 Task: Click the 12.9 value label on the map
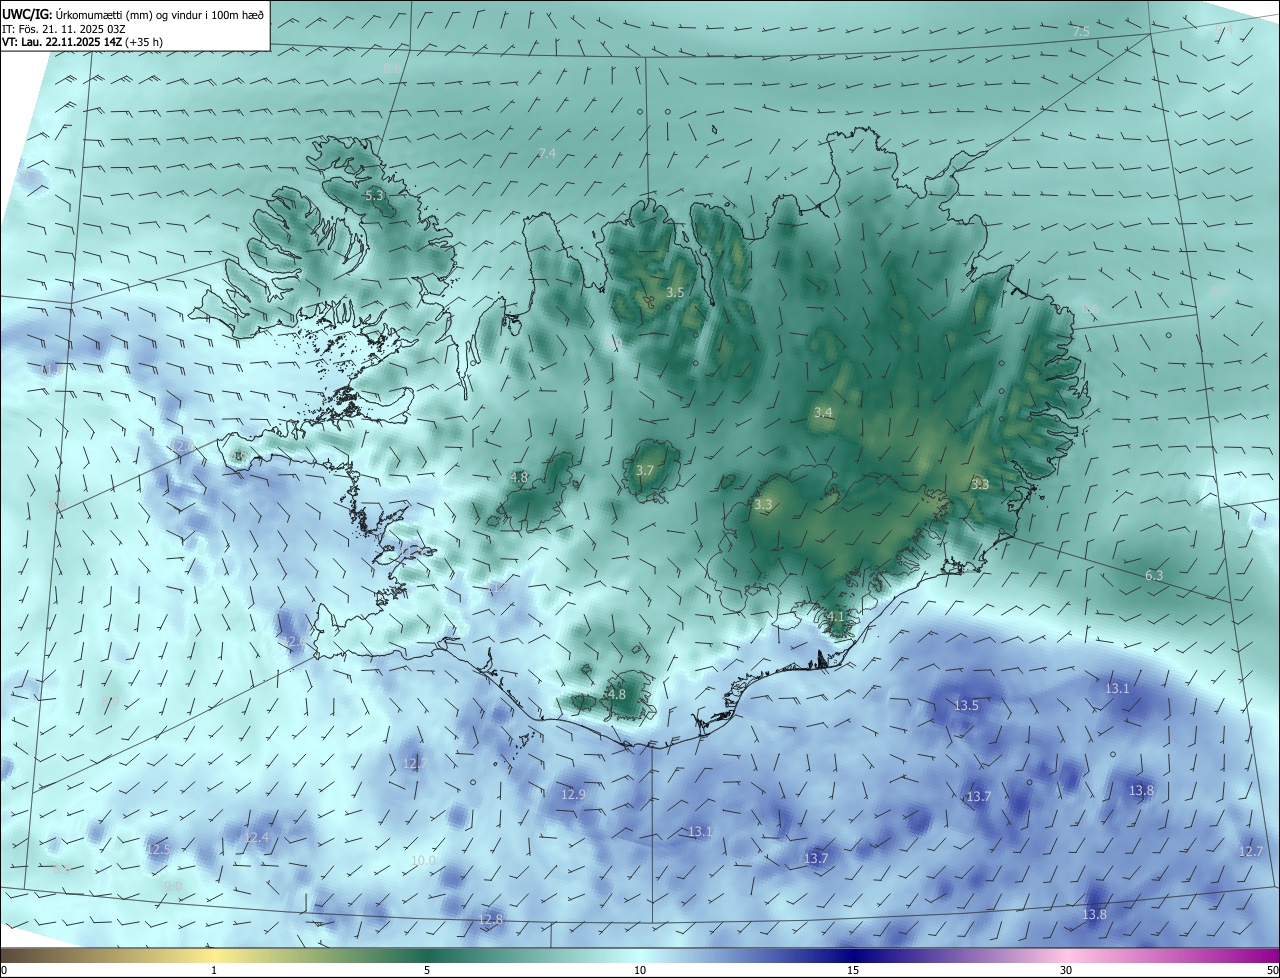click(x=573, y=795)
